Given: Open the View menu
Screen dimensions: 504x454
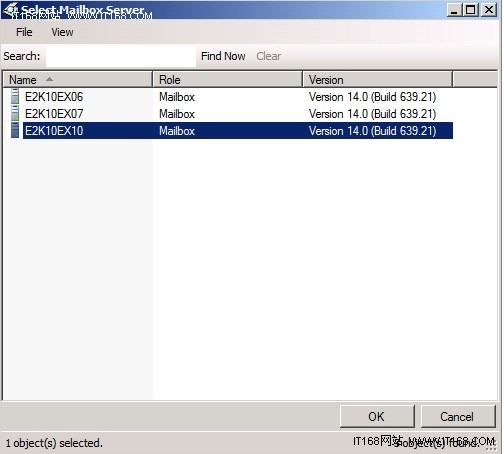Looking at the screenshot, I should tap(62, 32).
